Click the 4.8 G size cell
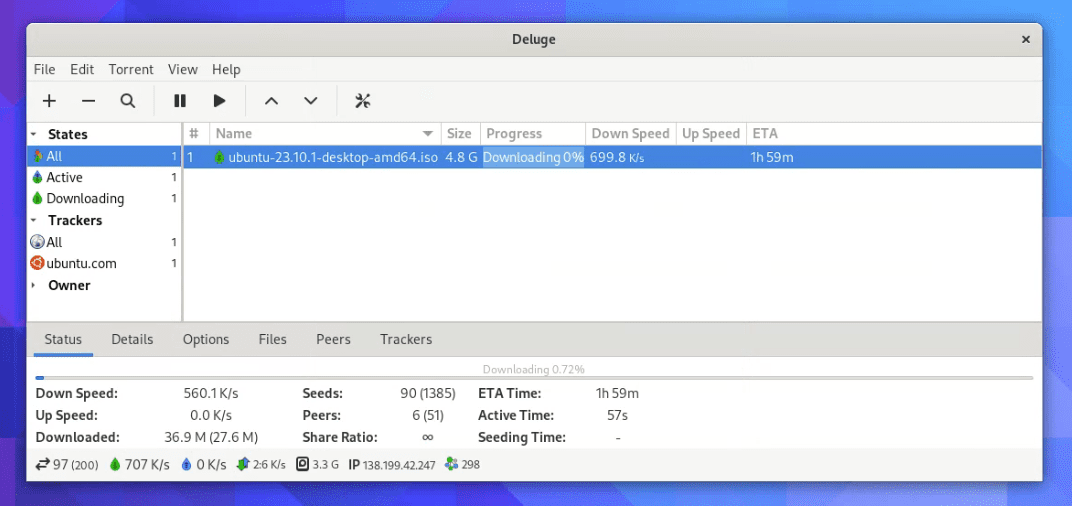Viewport: 1072px width, 506px height. pos(461,157)
